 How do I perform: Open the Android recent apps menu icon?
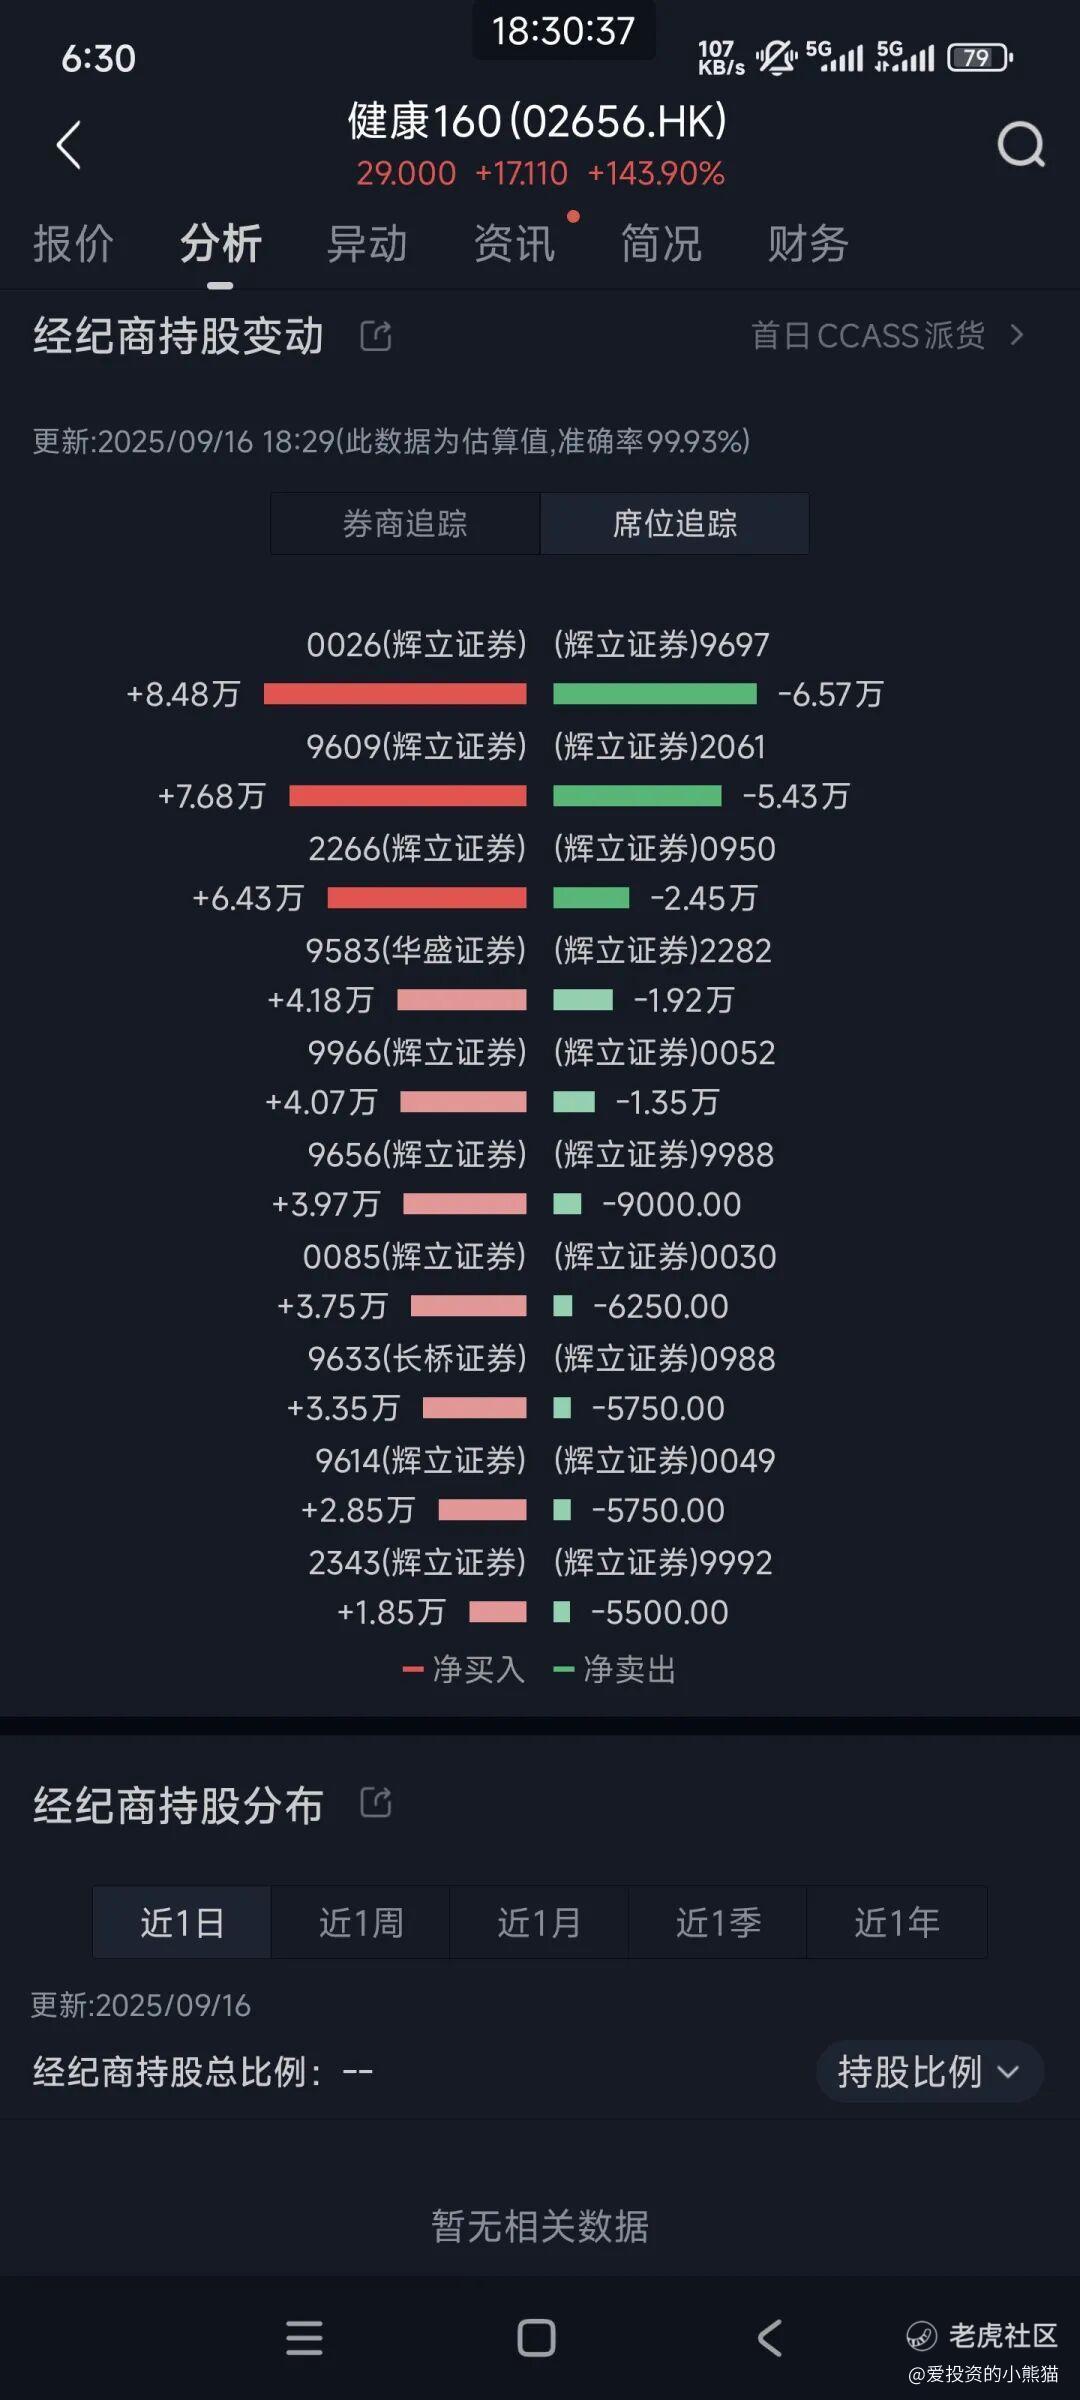coord(304,2338)
